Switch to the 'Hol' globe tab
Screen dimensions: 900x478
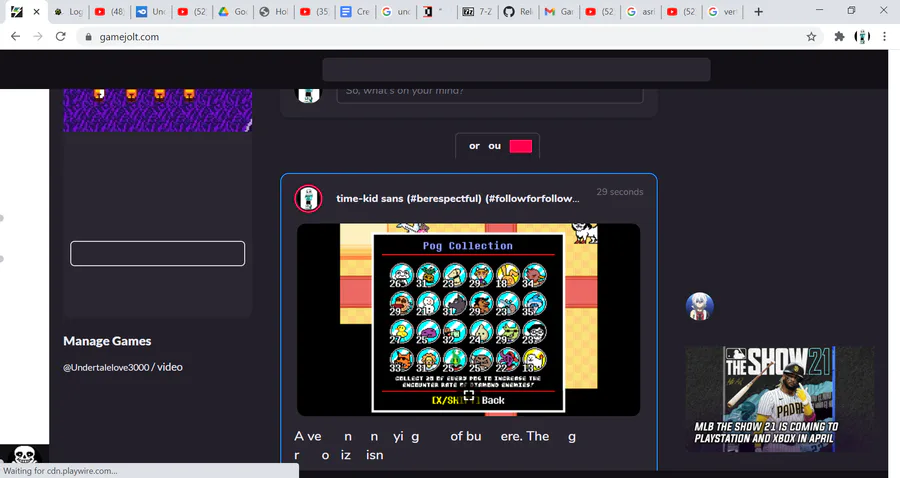274,11
